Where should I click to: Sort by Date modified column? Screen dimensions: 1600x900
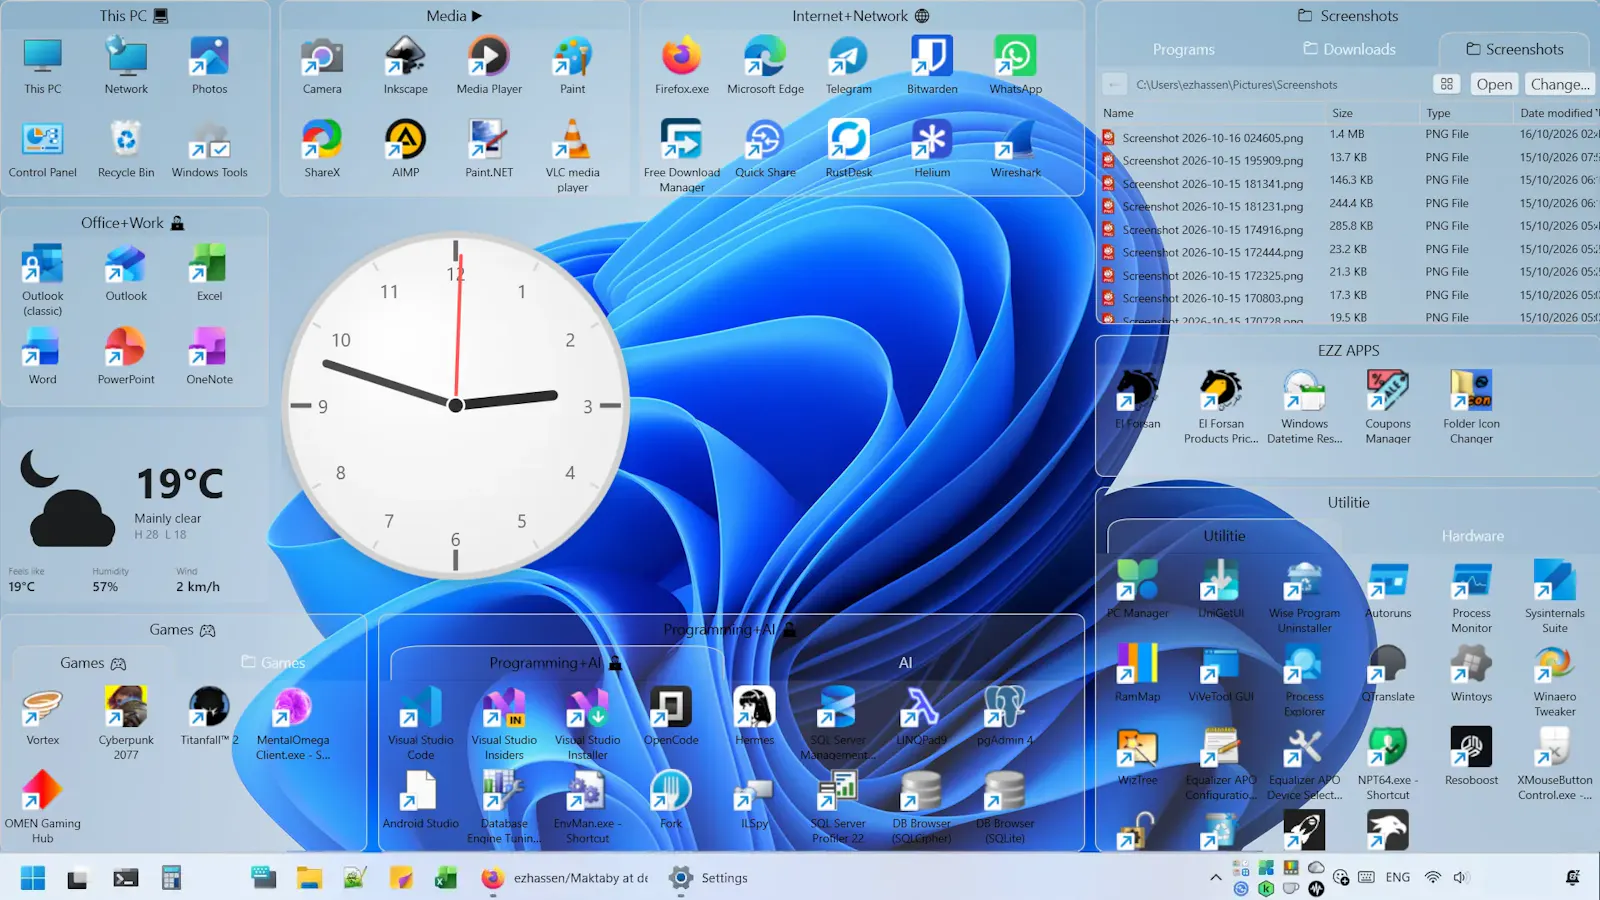pyautogui.click(x=1557, y=113)
